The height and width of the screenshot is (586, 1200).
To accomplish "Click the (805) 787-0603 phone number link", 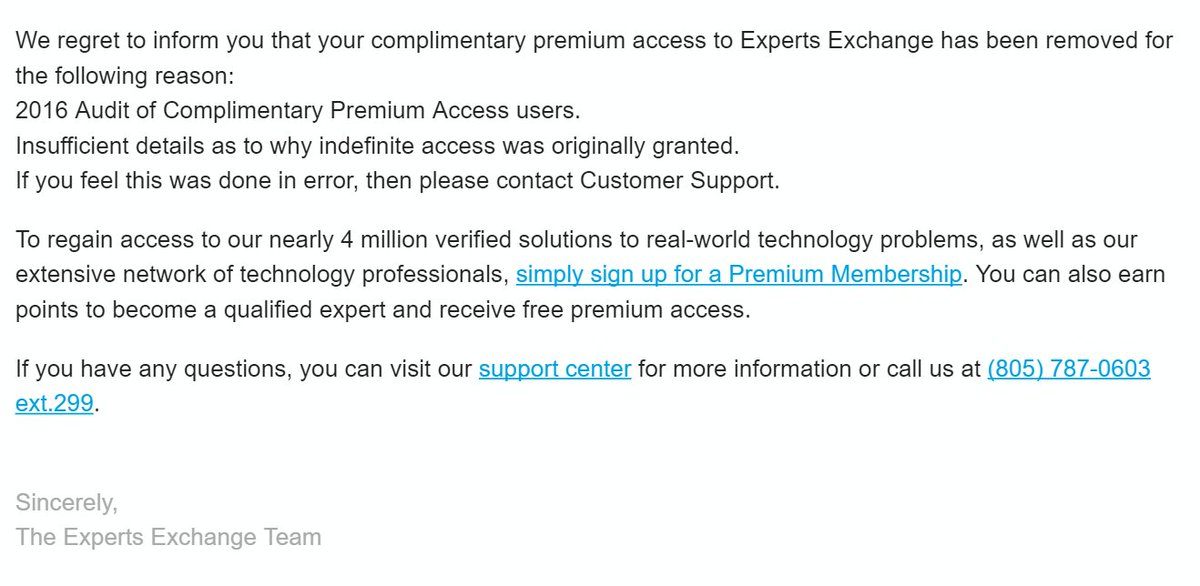I will tap(1068, 369).
